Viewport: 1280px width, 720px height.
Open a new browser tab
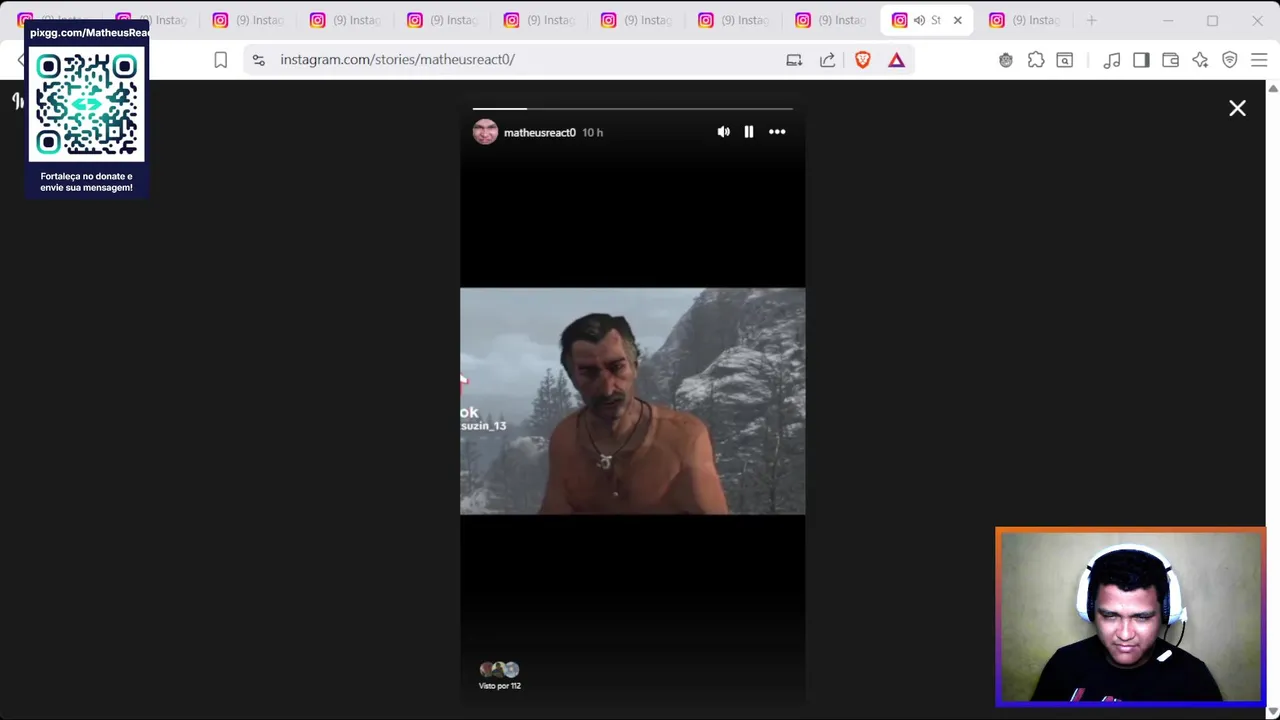click(1091, 20)
